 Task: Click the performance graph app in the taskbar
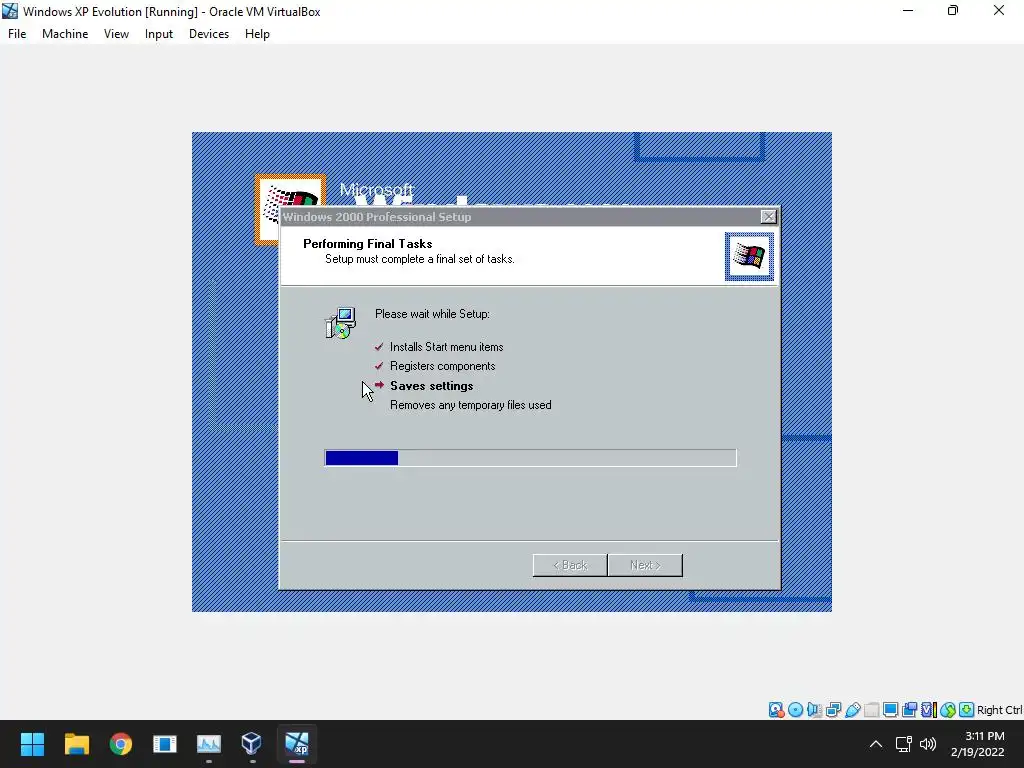point(209,744)
